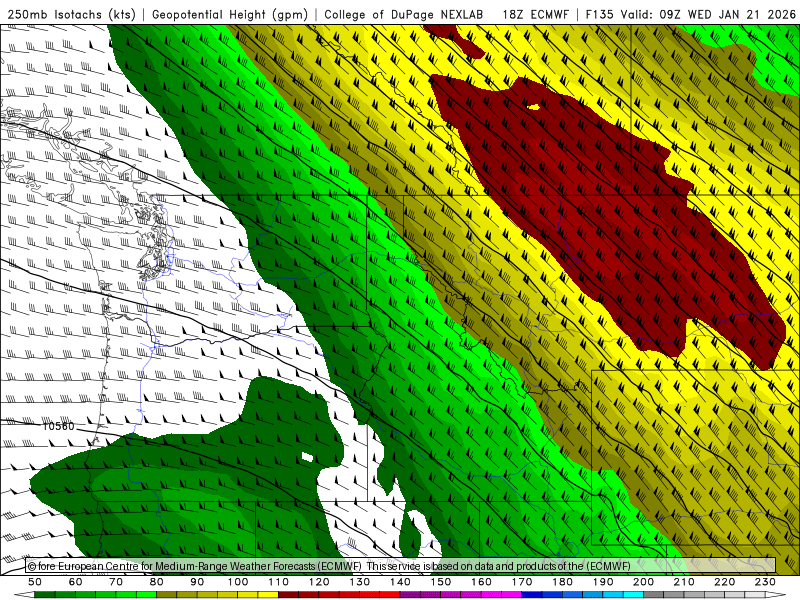Click the '10560' height contour label
The image size is (800, 600).
click(58, 426)
